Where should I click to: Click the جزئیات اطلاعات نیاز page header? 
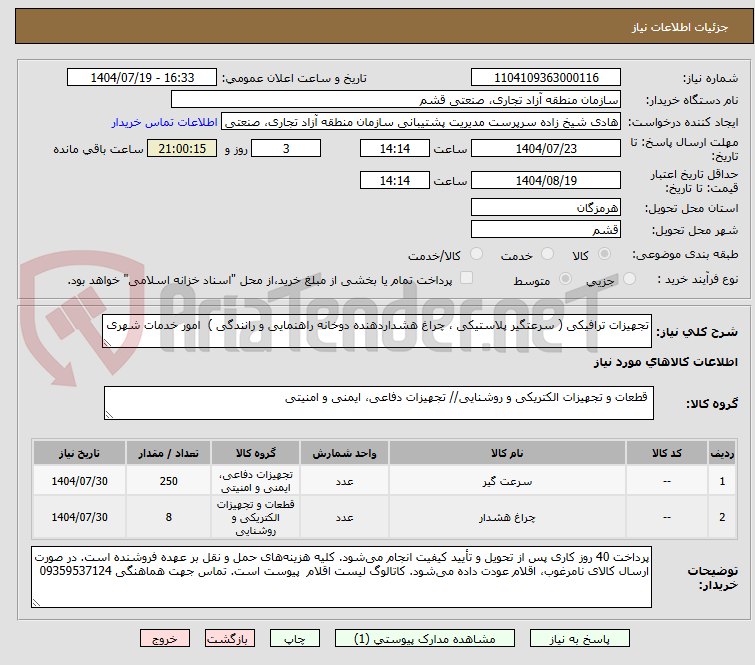pos(679,27)
